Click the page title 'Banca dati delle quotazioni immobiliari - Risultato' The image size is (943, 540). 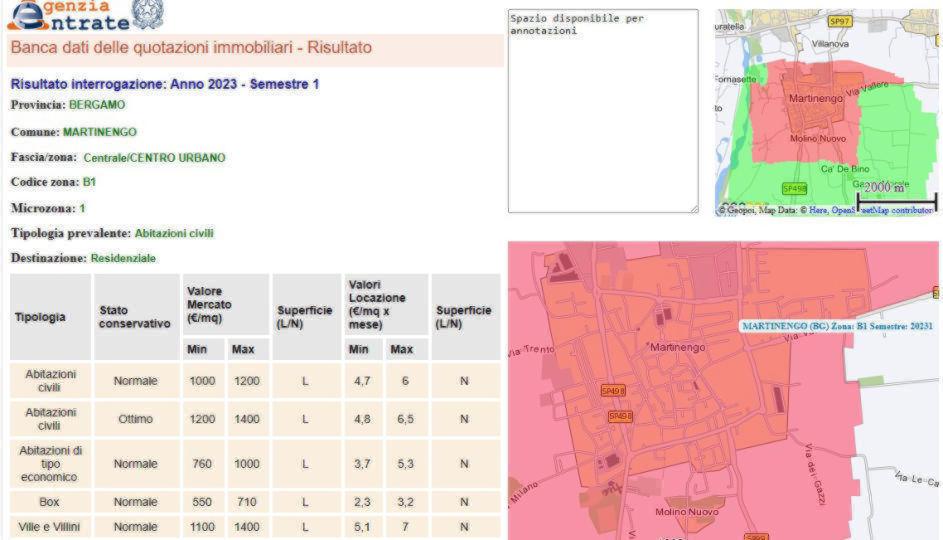191,48
